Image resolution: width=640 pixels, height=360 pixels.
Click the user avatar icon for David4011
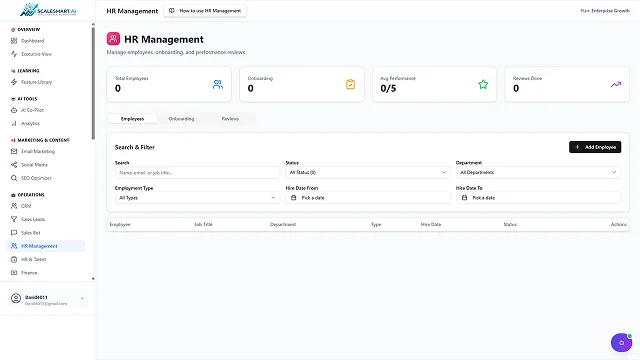click(16, 298)
